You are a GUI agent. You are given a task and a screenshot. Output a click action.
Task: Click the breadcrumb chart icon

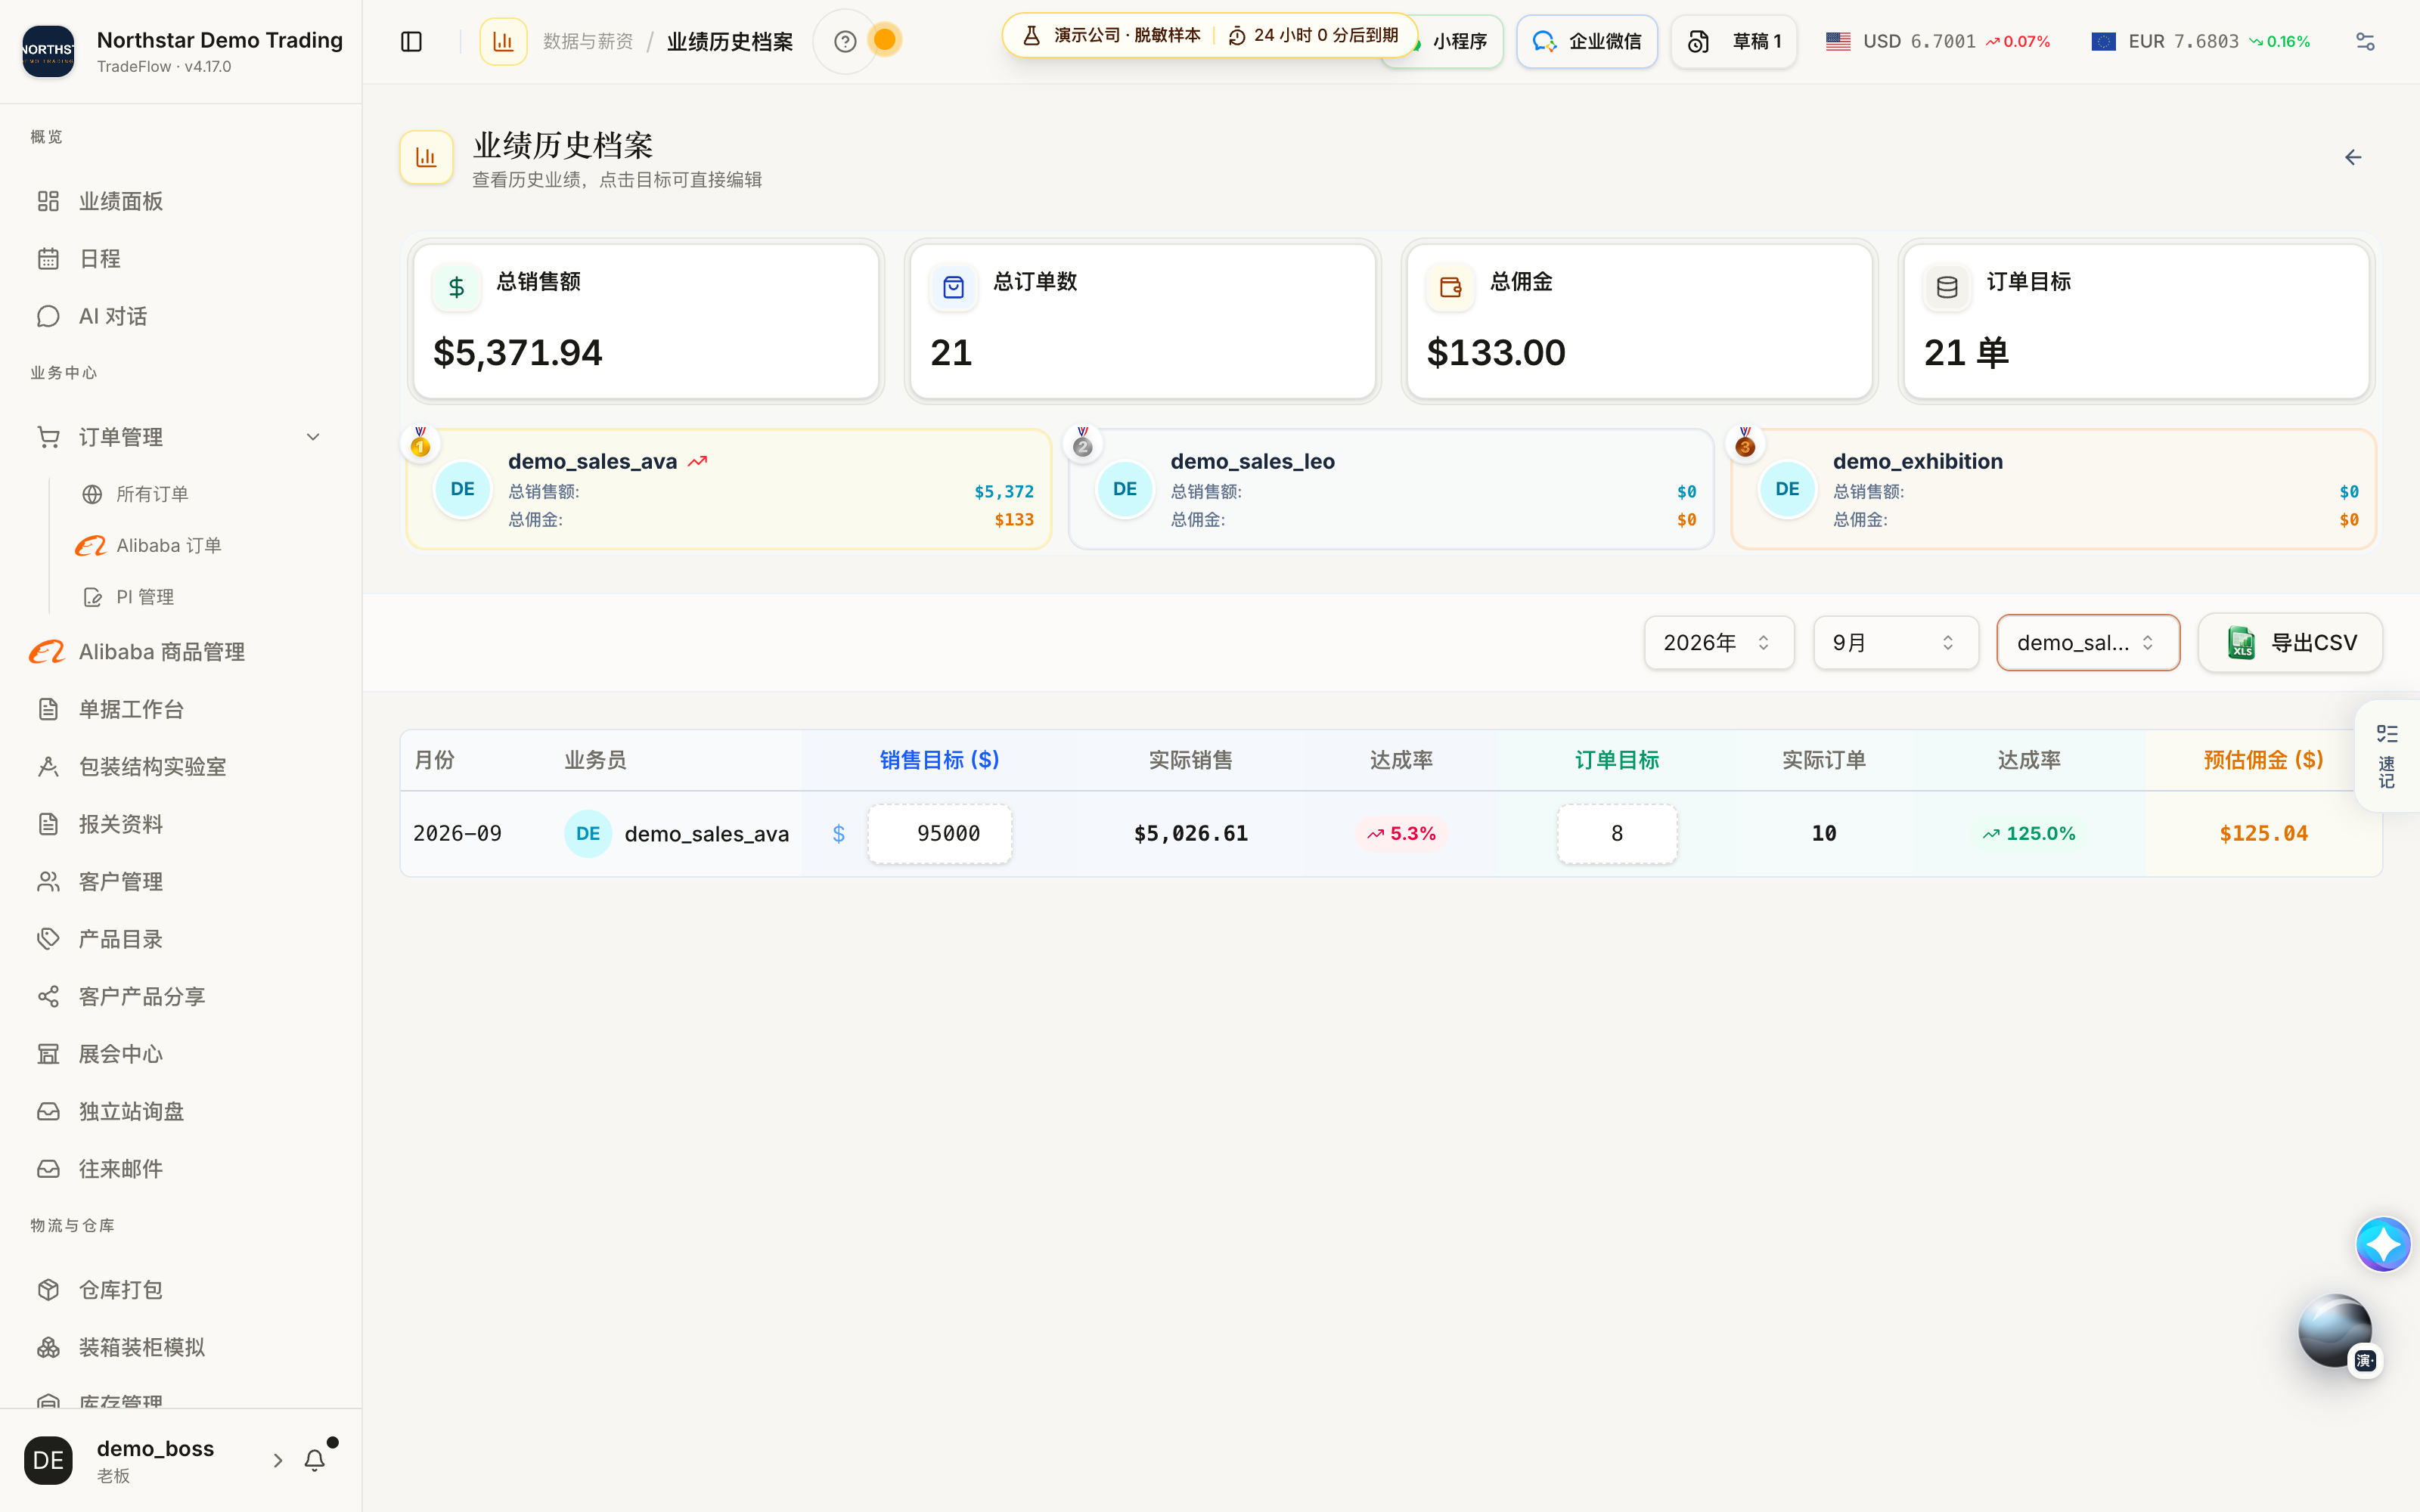(503, 41)
